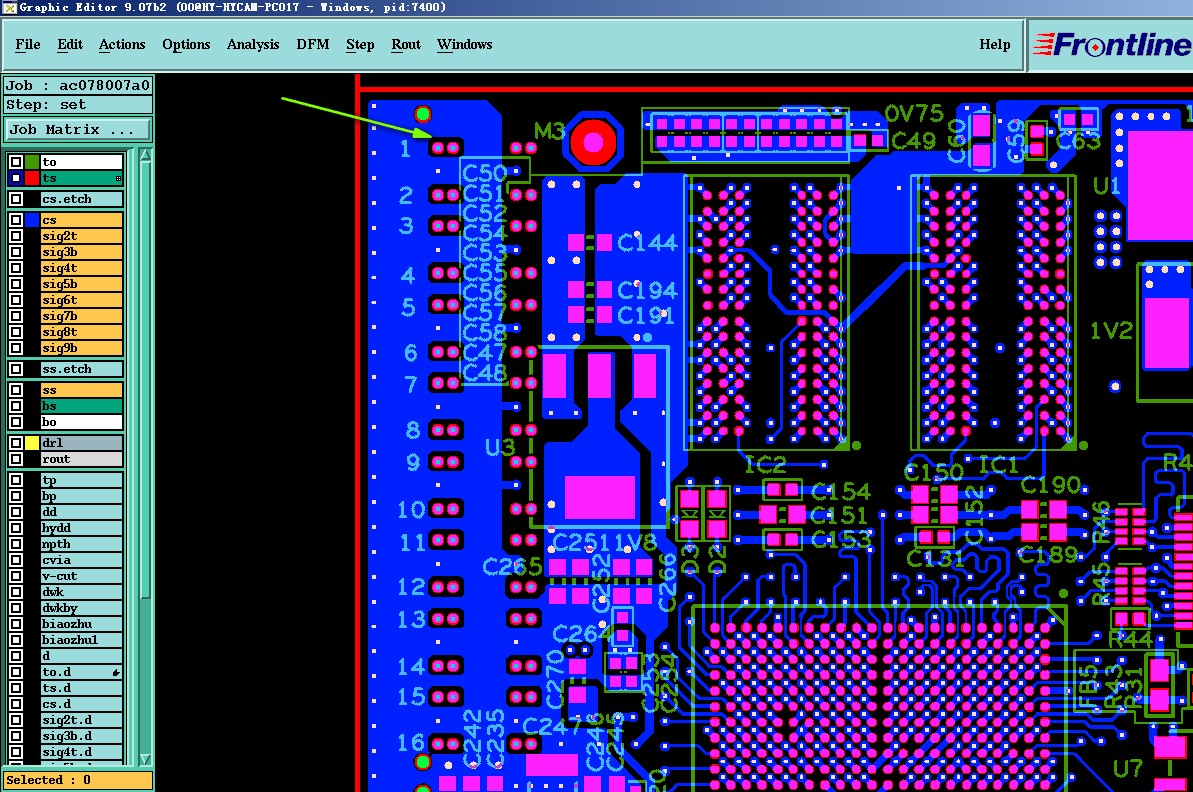Image resolution: width=1193 pixels, height=792 pixels.
Task: Open the Rout menu
Action: pyautogui.click(x=406, y=45)
